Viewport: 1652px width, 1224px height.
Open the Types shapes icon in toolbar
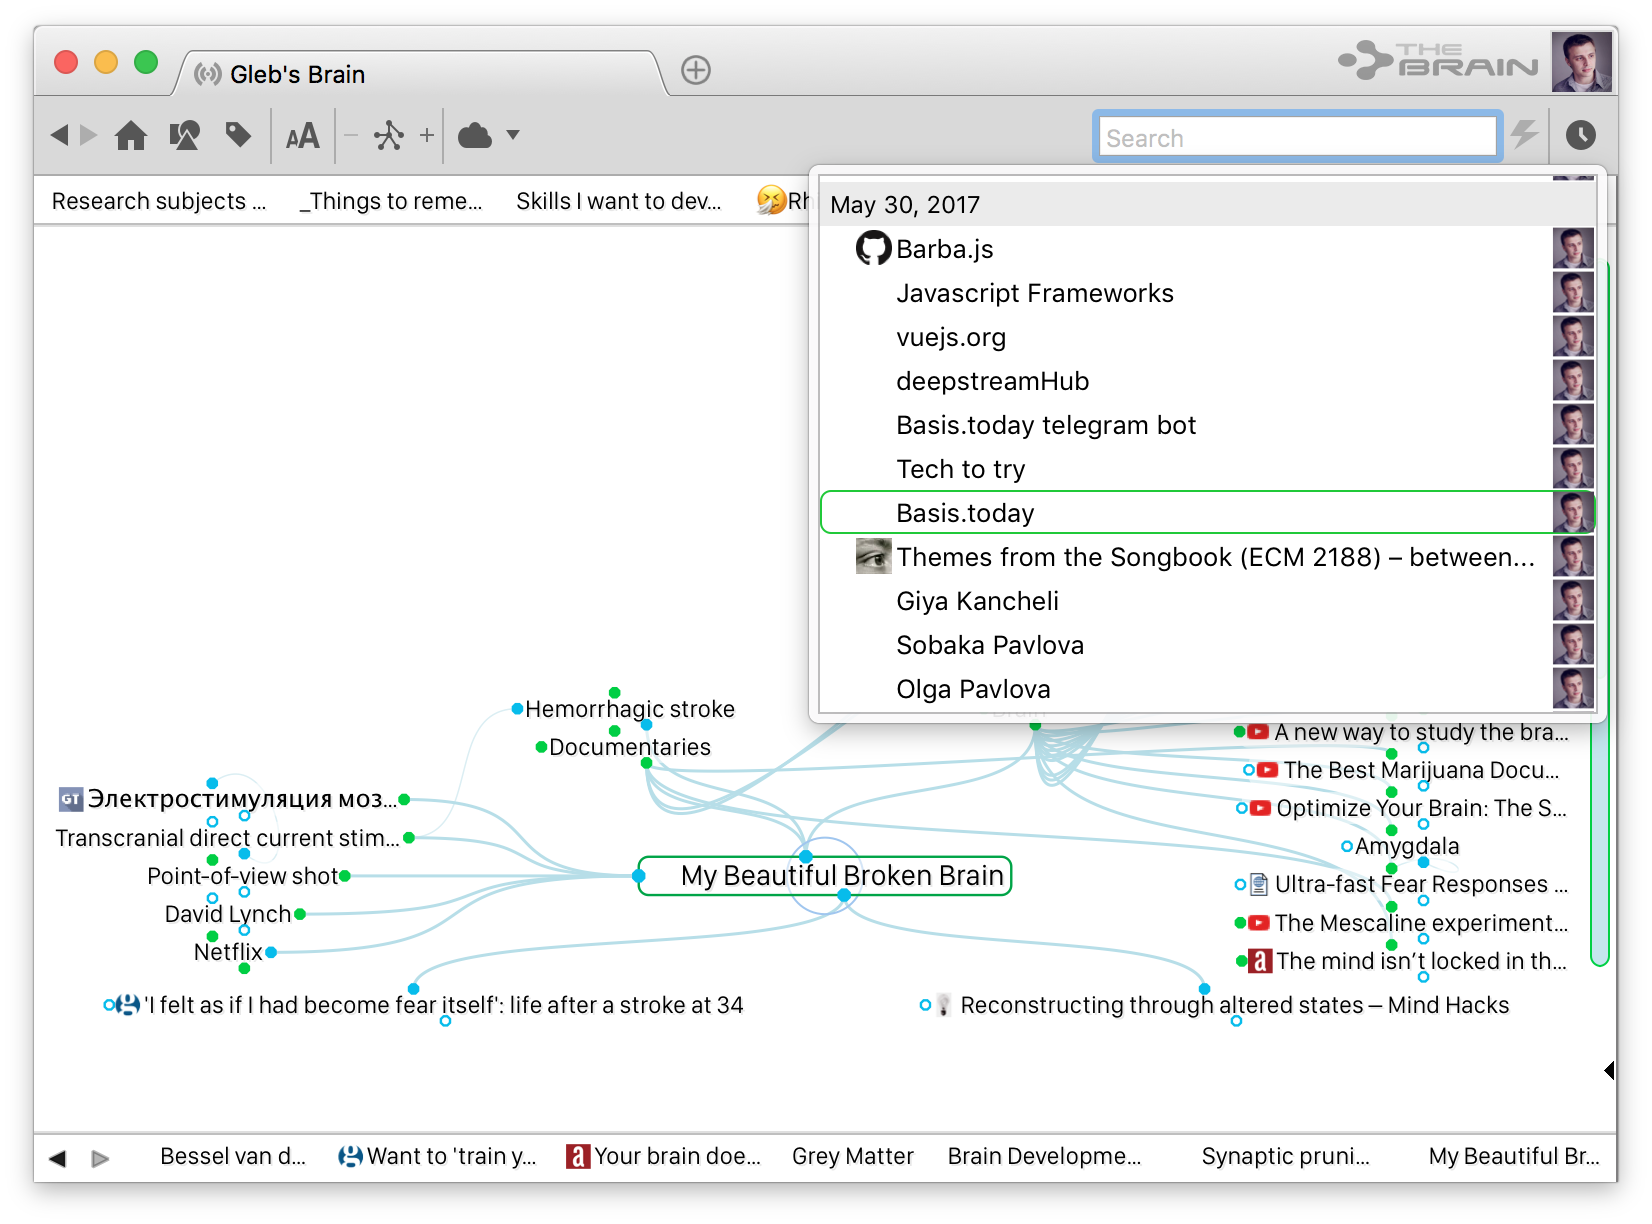tap(184, 135)
